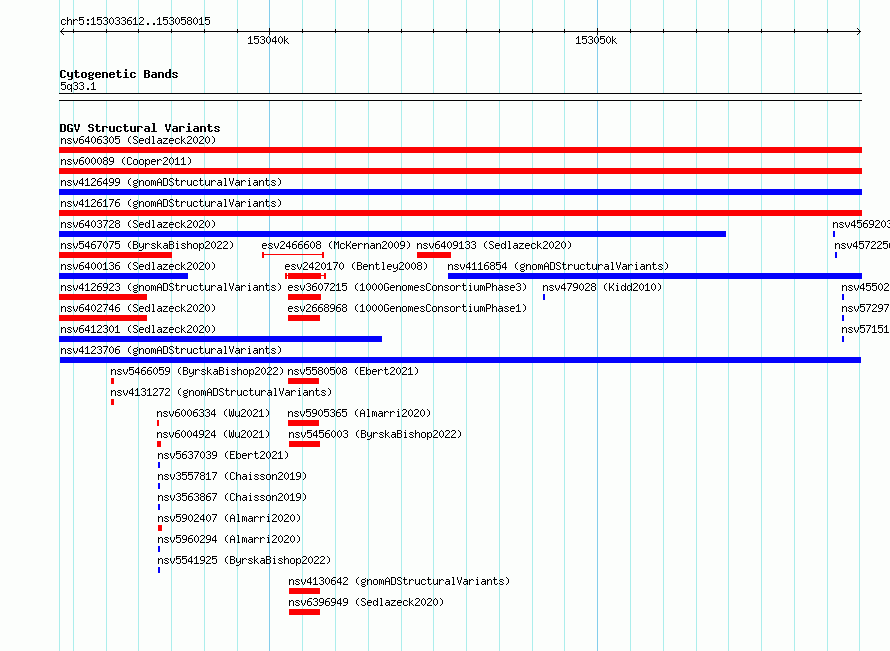Image resolution: width=890 pixels, height=651 pixels.
Task: Open esv2466608 (McKernan2009) label
Action: (x=336, y=245)
